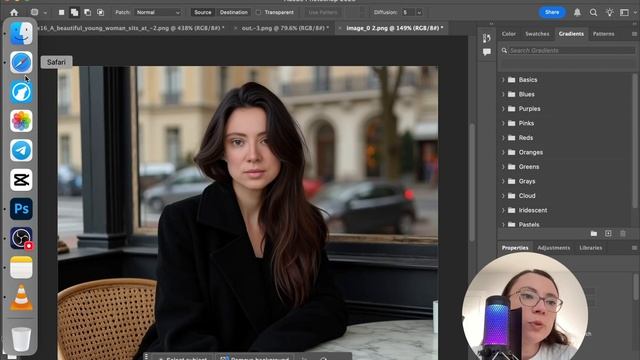Expand the Greens gradient folder
This screenshot has height=360, width=640.
pos(503,167)
